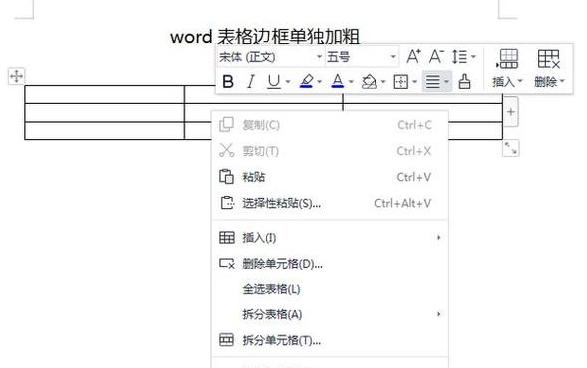Screen dimensions: 587x368
Task: Click the 插入 table insert button
Action: pyautogui.click(x=507, y=68)
